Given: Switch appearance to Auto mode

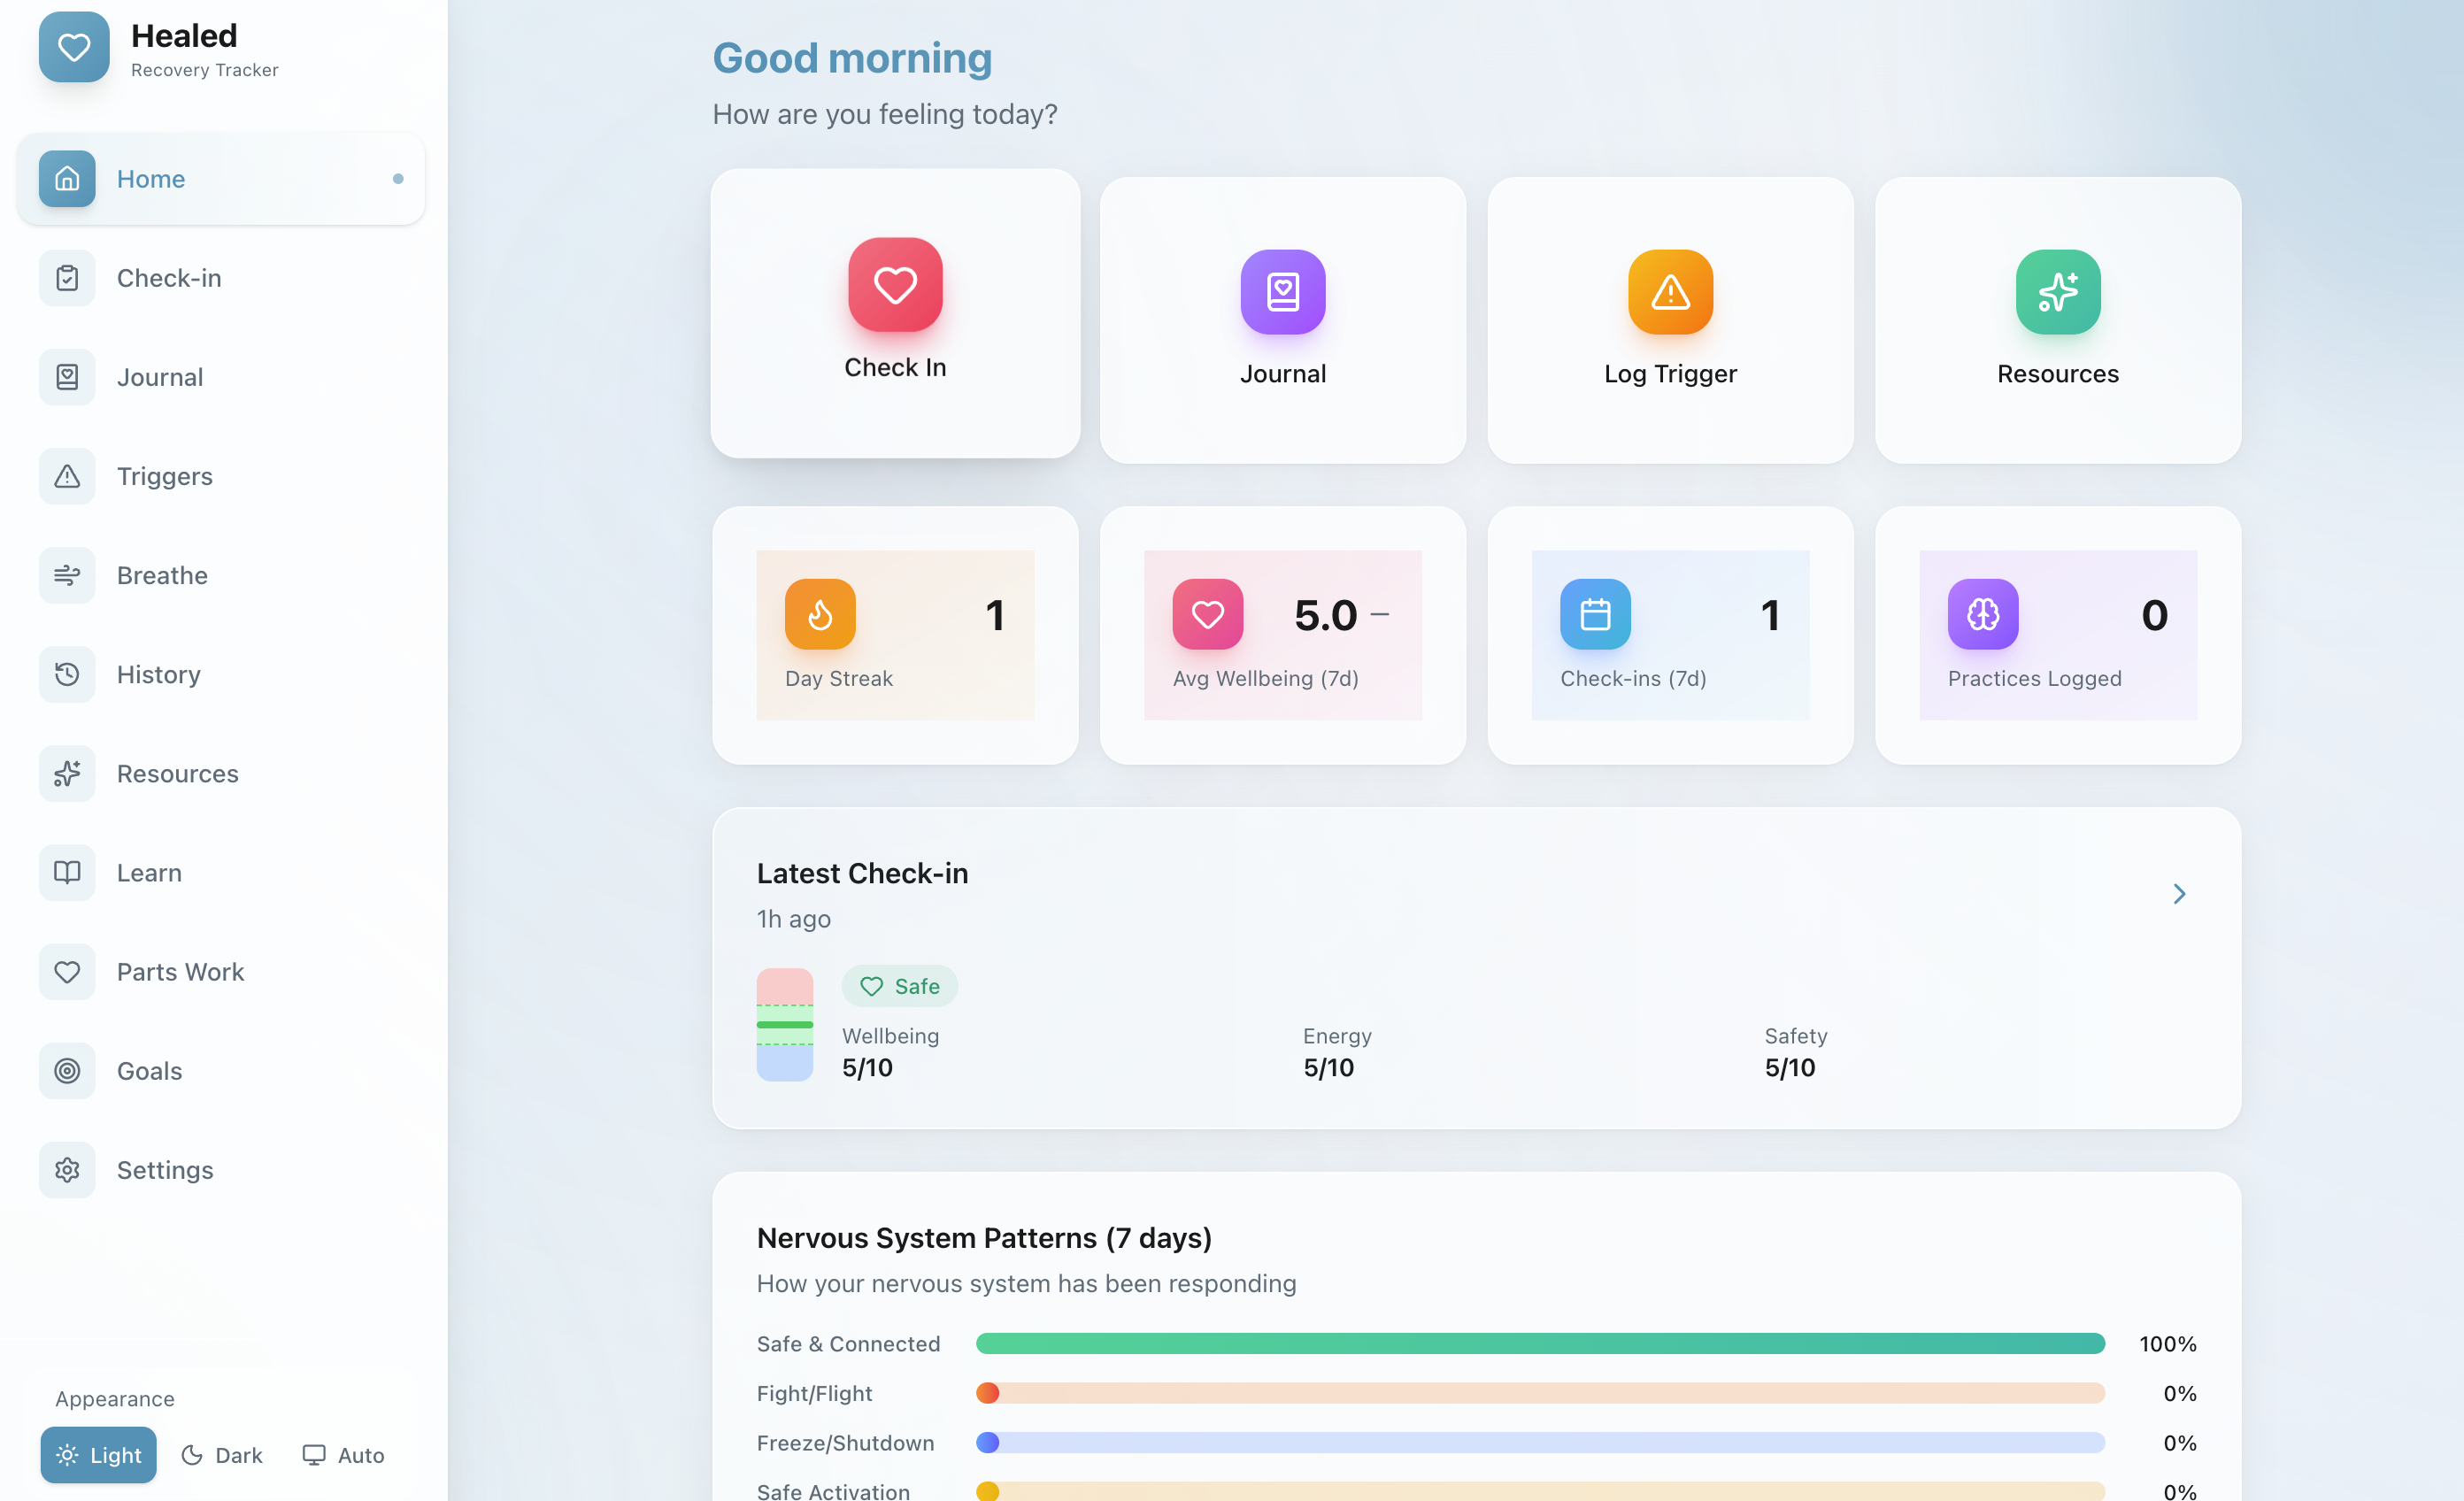Looking at the screenshot, I should [343, 1454].
